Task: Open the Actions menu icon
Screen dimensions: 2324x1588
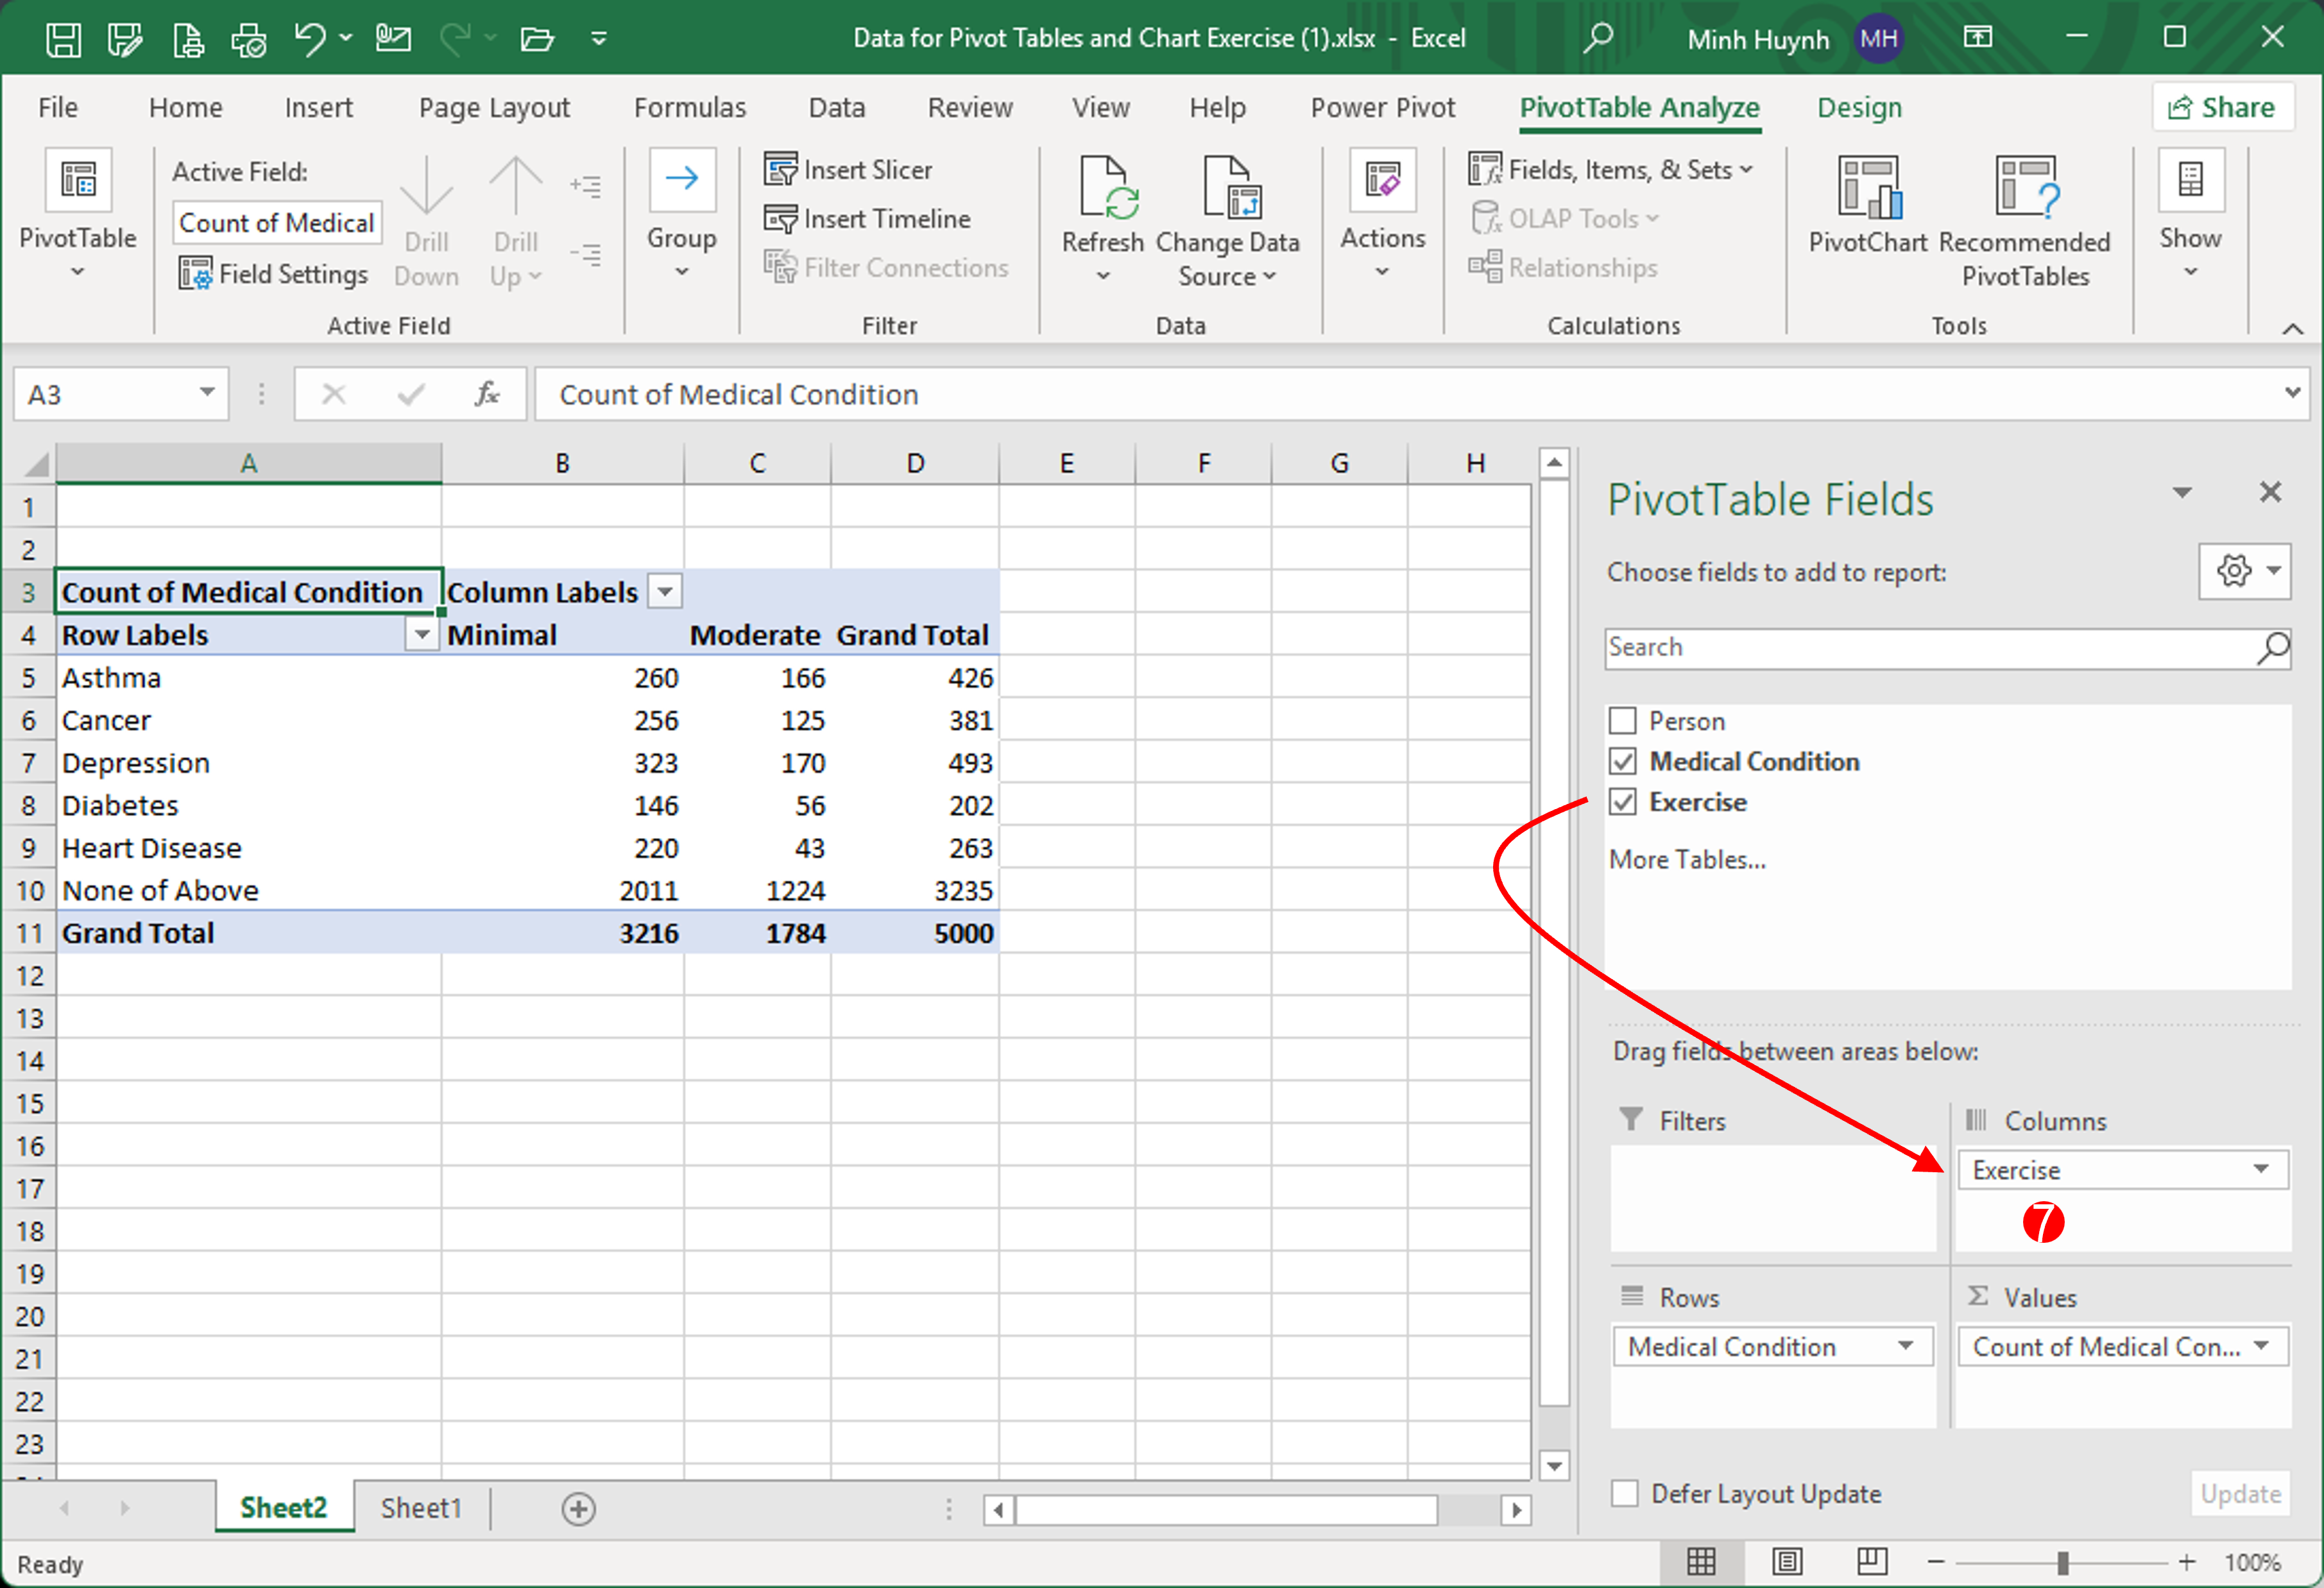Action: coord(1383,180)
